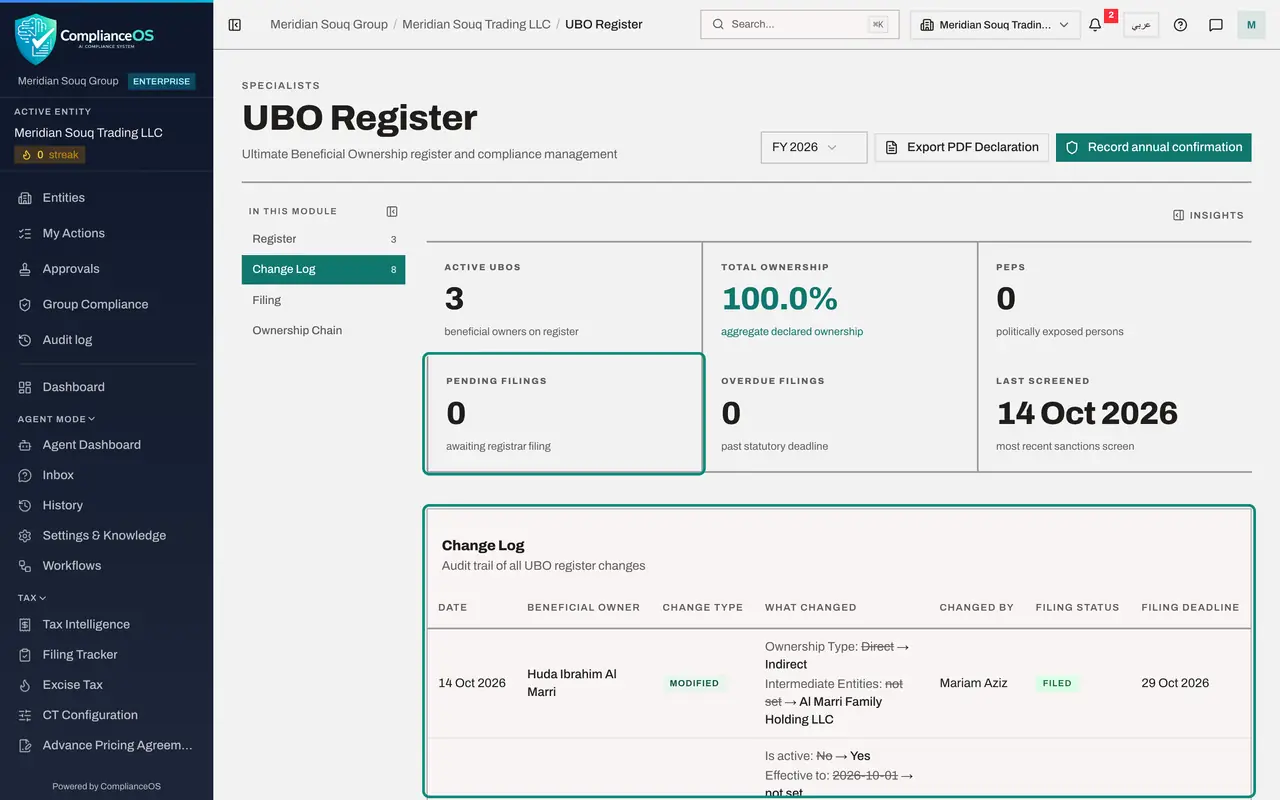Open the Register module tab
This screenshot has width=1280, height=800.
point(323,239)
